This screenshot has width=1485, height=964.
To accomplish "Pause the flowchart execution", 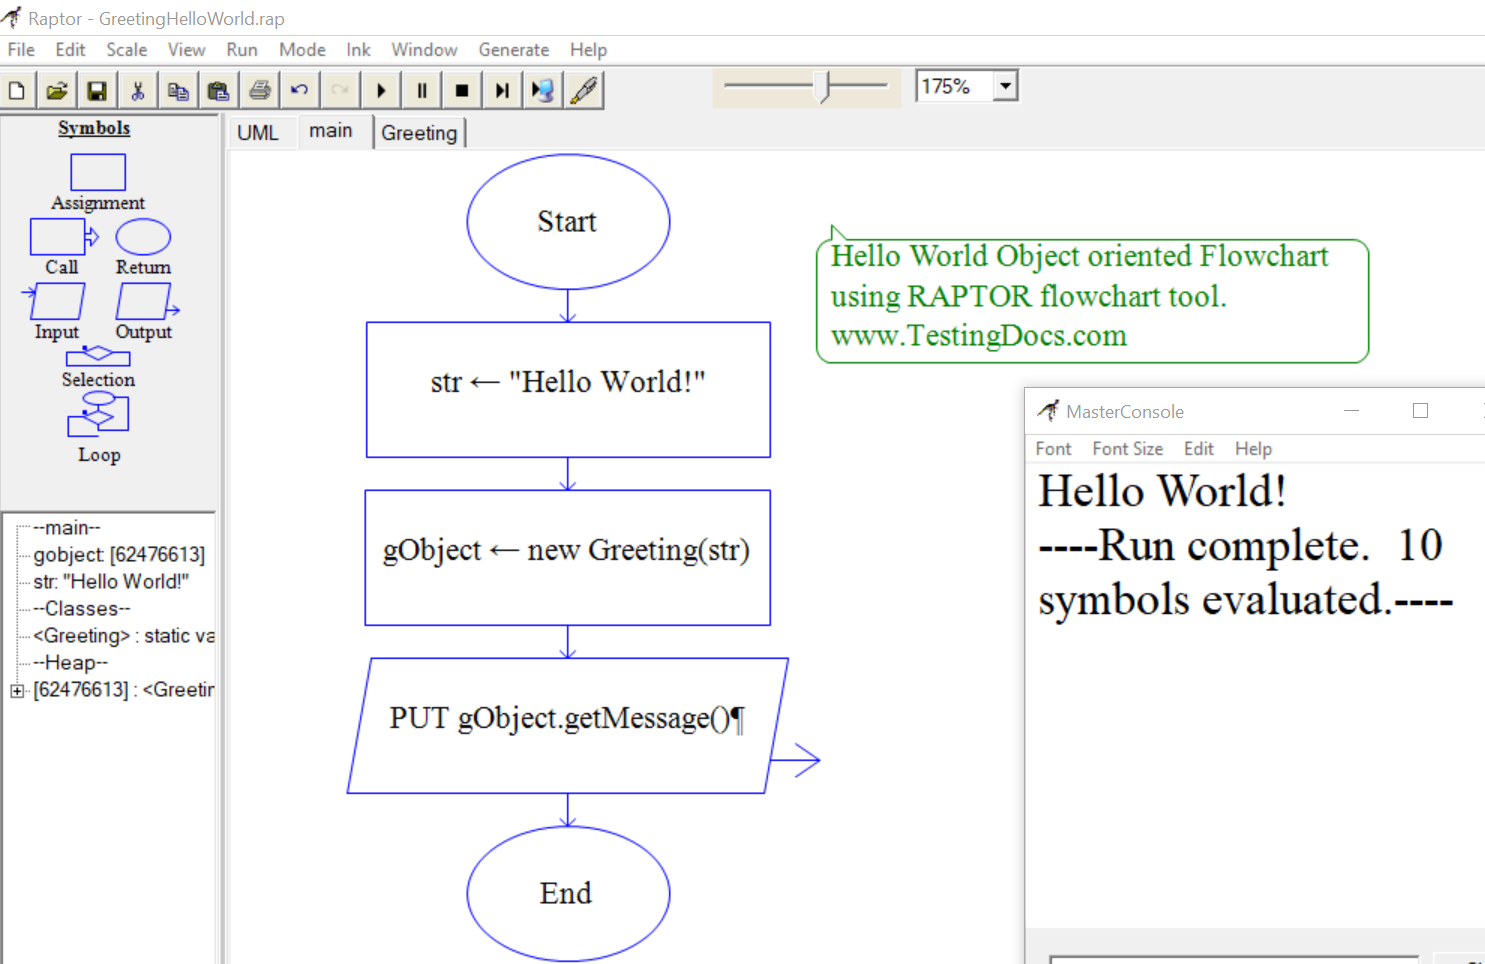I will click(422, 91).
